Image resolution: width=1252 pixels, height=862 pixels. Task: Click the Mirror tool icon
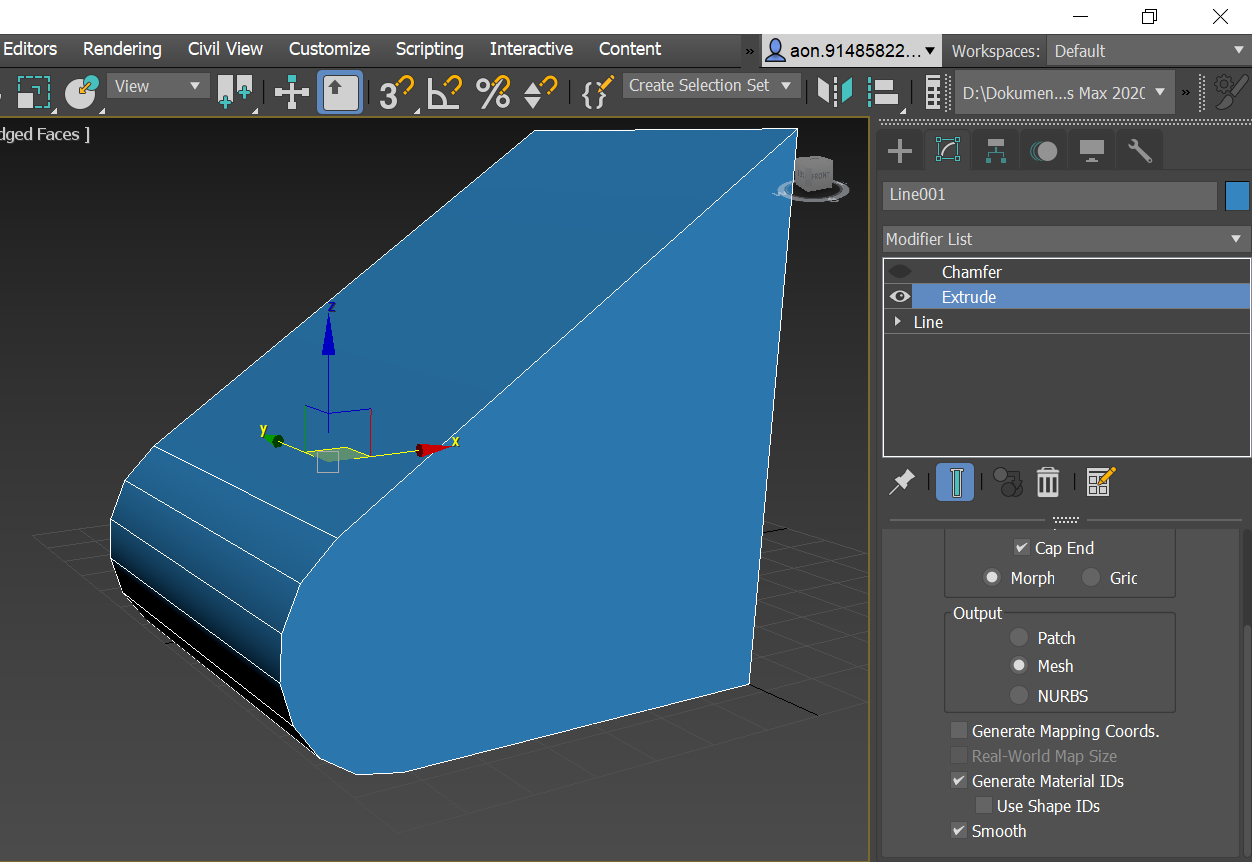point(835,92)
